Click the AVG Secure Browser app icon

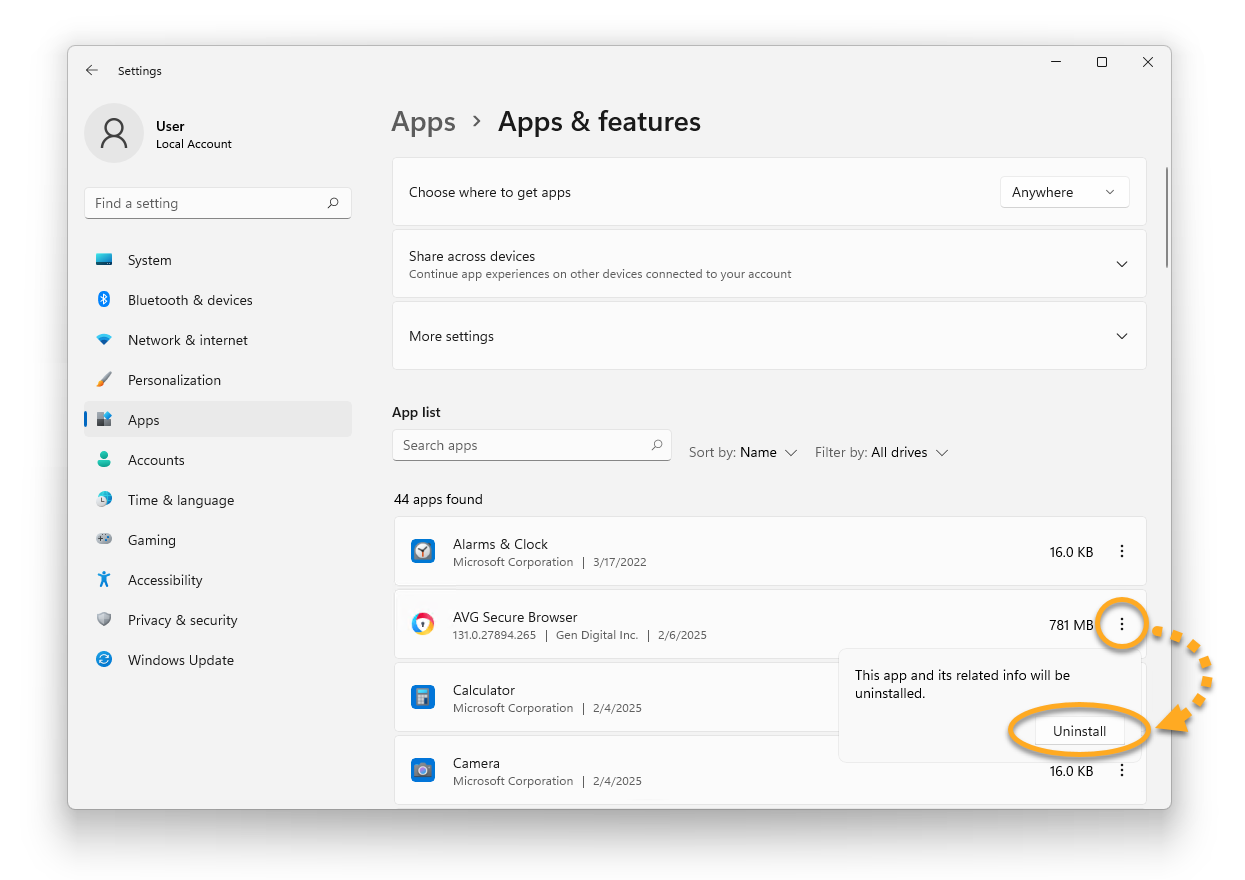coord(423,625)
